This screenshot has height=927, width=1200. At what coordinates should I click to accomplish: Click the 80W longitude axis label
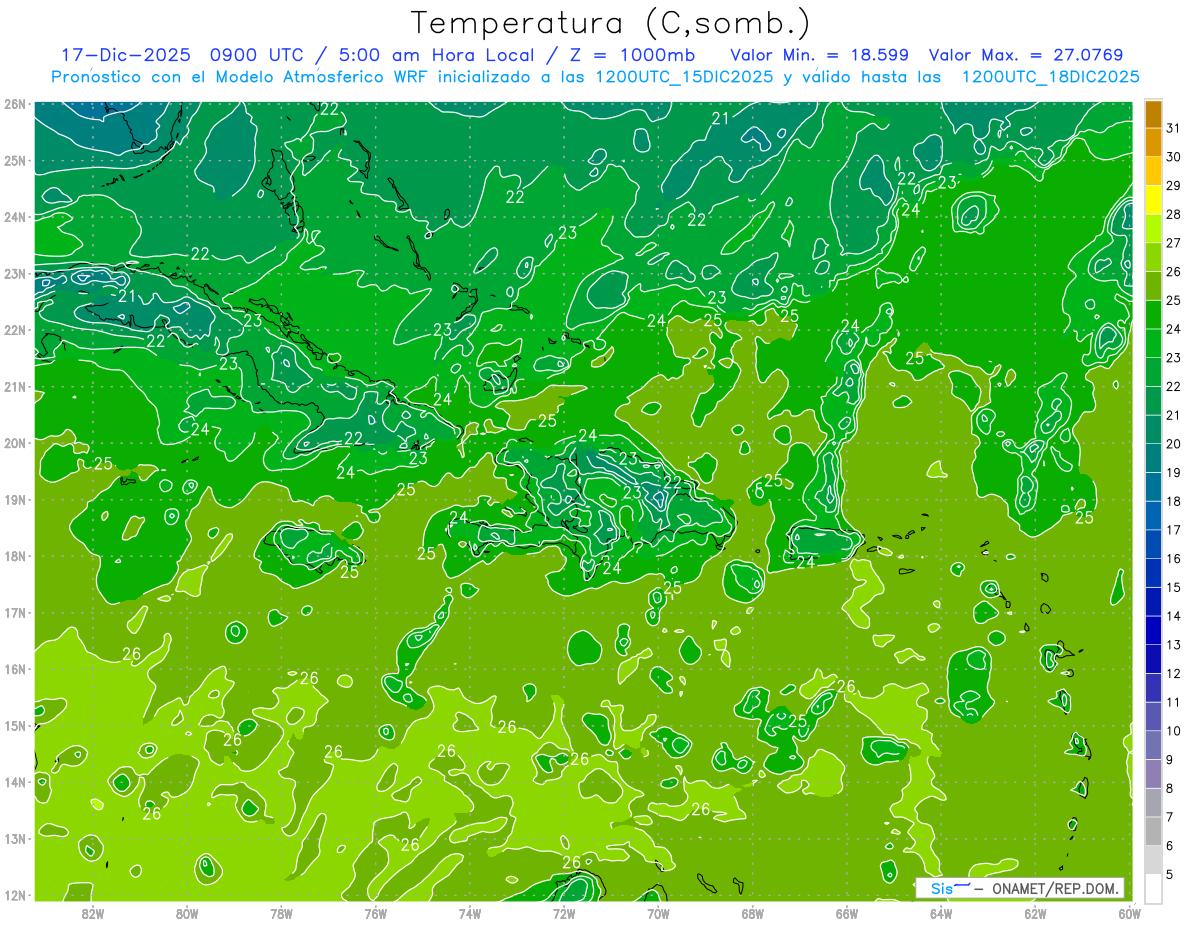point(187,913)
